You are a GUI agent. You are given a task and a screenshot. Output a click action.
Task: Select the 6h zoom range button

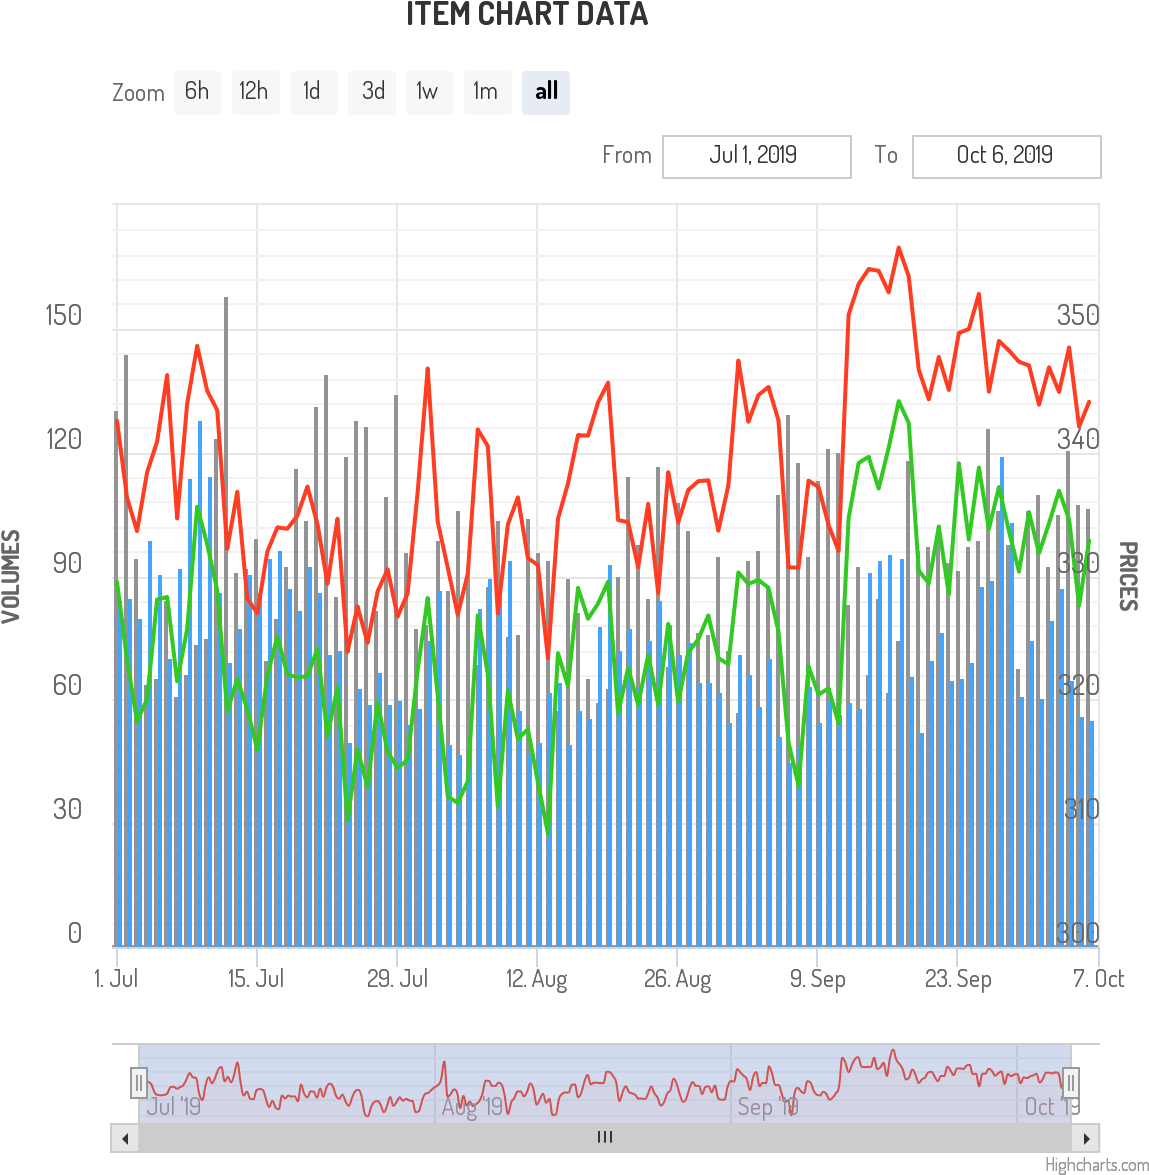pyautogui.click(x=198, y=92)
